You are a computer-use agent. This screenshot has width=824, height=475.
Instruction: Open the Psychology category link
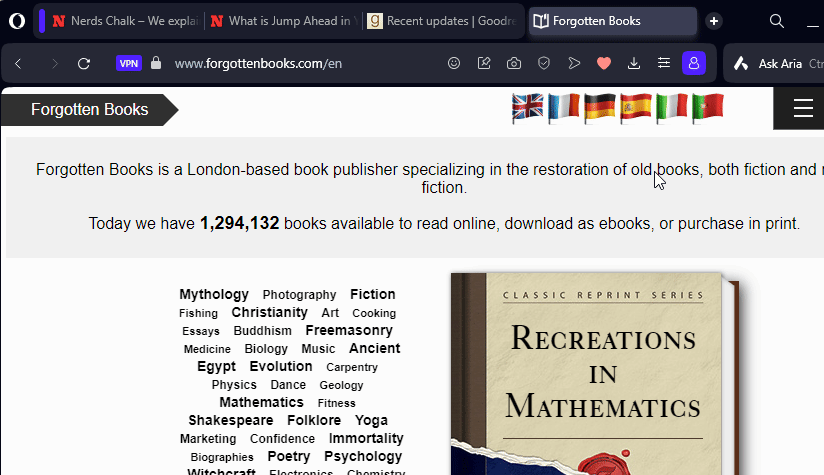363,456
